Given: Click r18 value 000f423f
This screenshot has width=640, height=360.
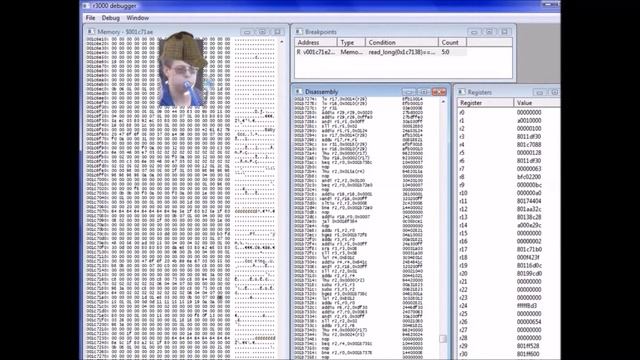Looking at the screenshot, I should (528, 258).
